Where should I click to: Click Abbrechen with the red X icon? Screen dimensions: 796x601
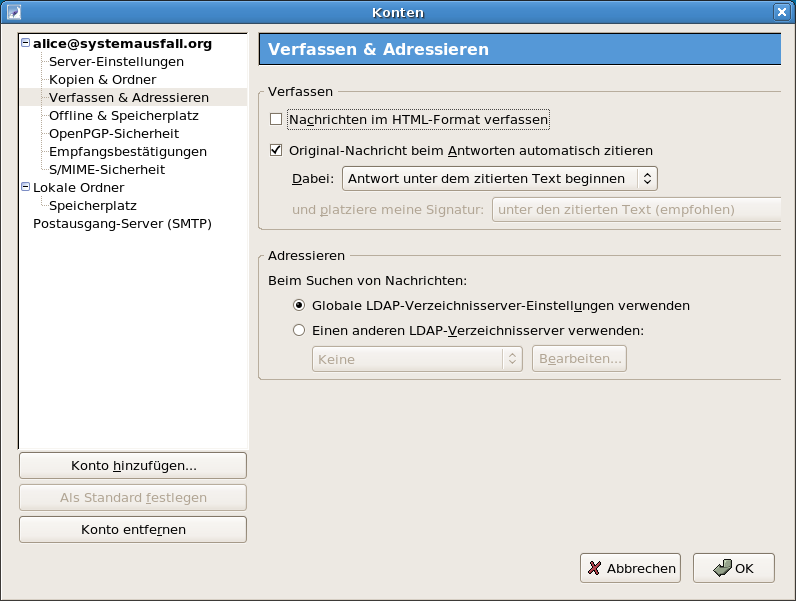click(631, 568)
